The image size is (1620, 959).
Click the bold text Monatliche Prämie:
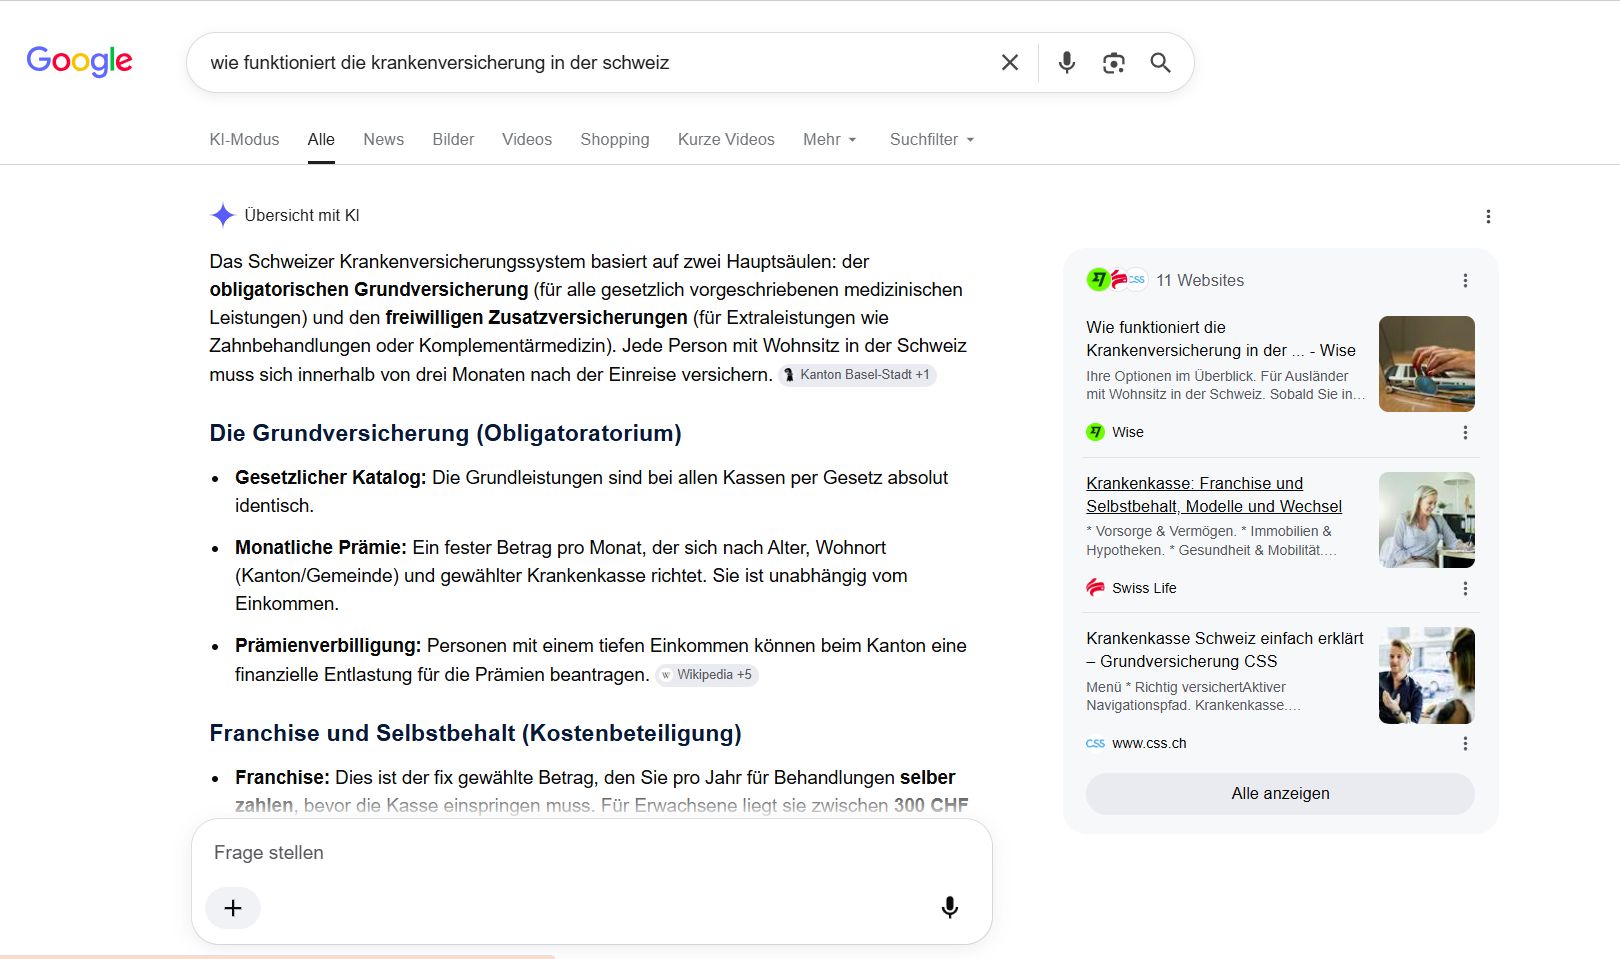tap(321, 548)
